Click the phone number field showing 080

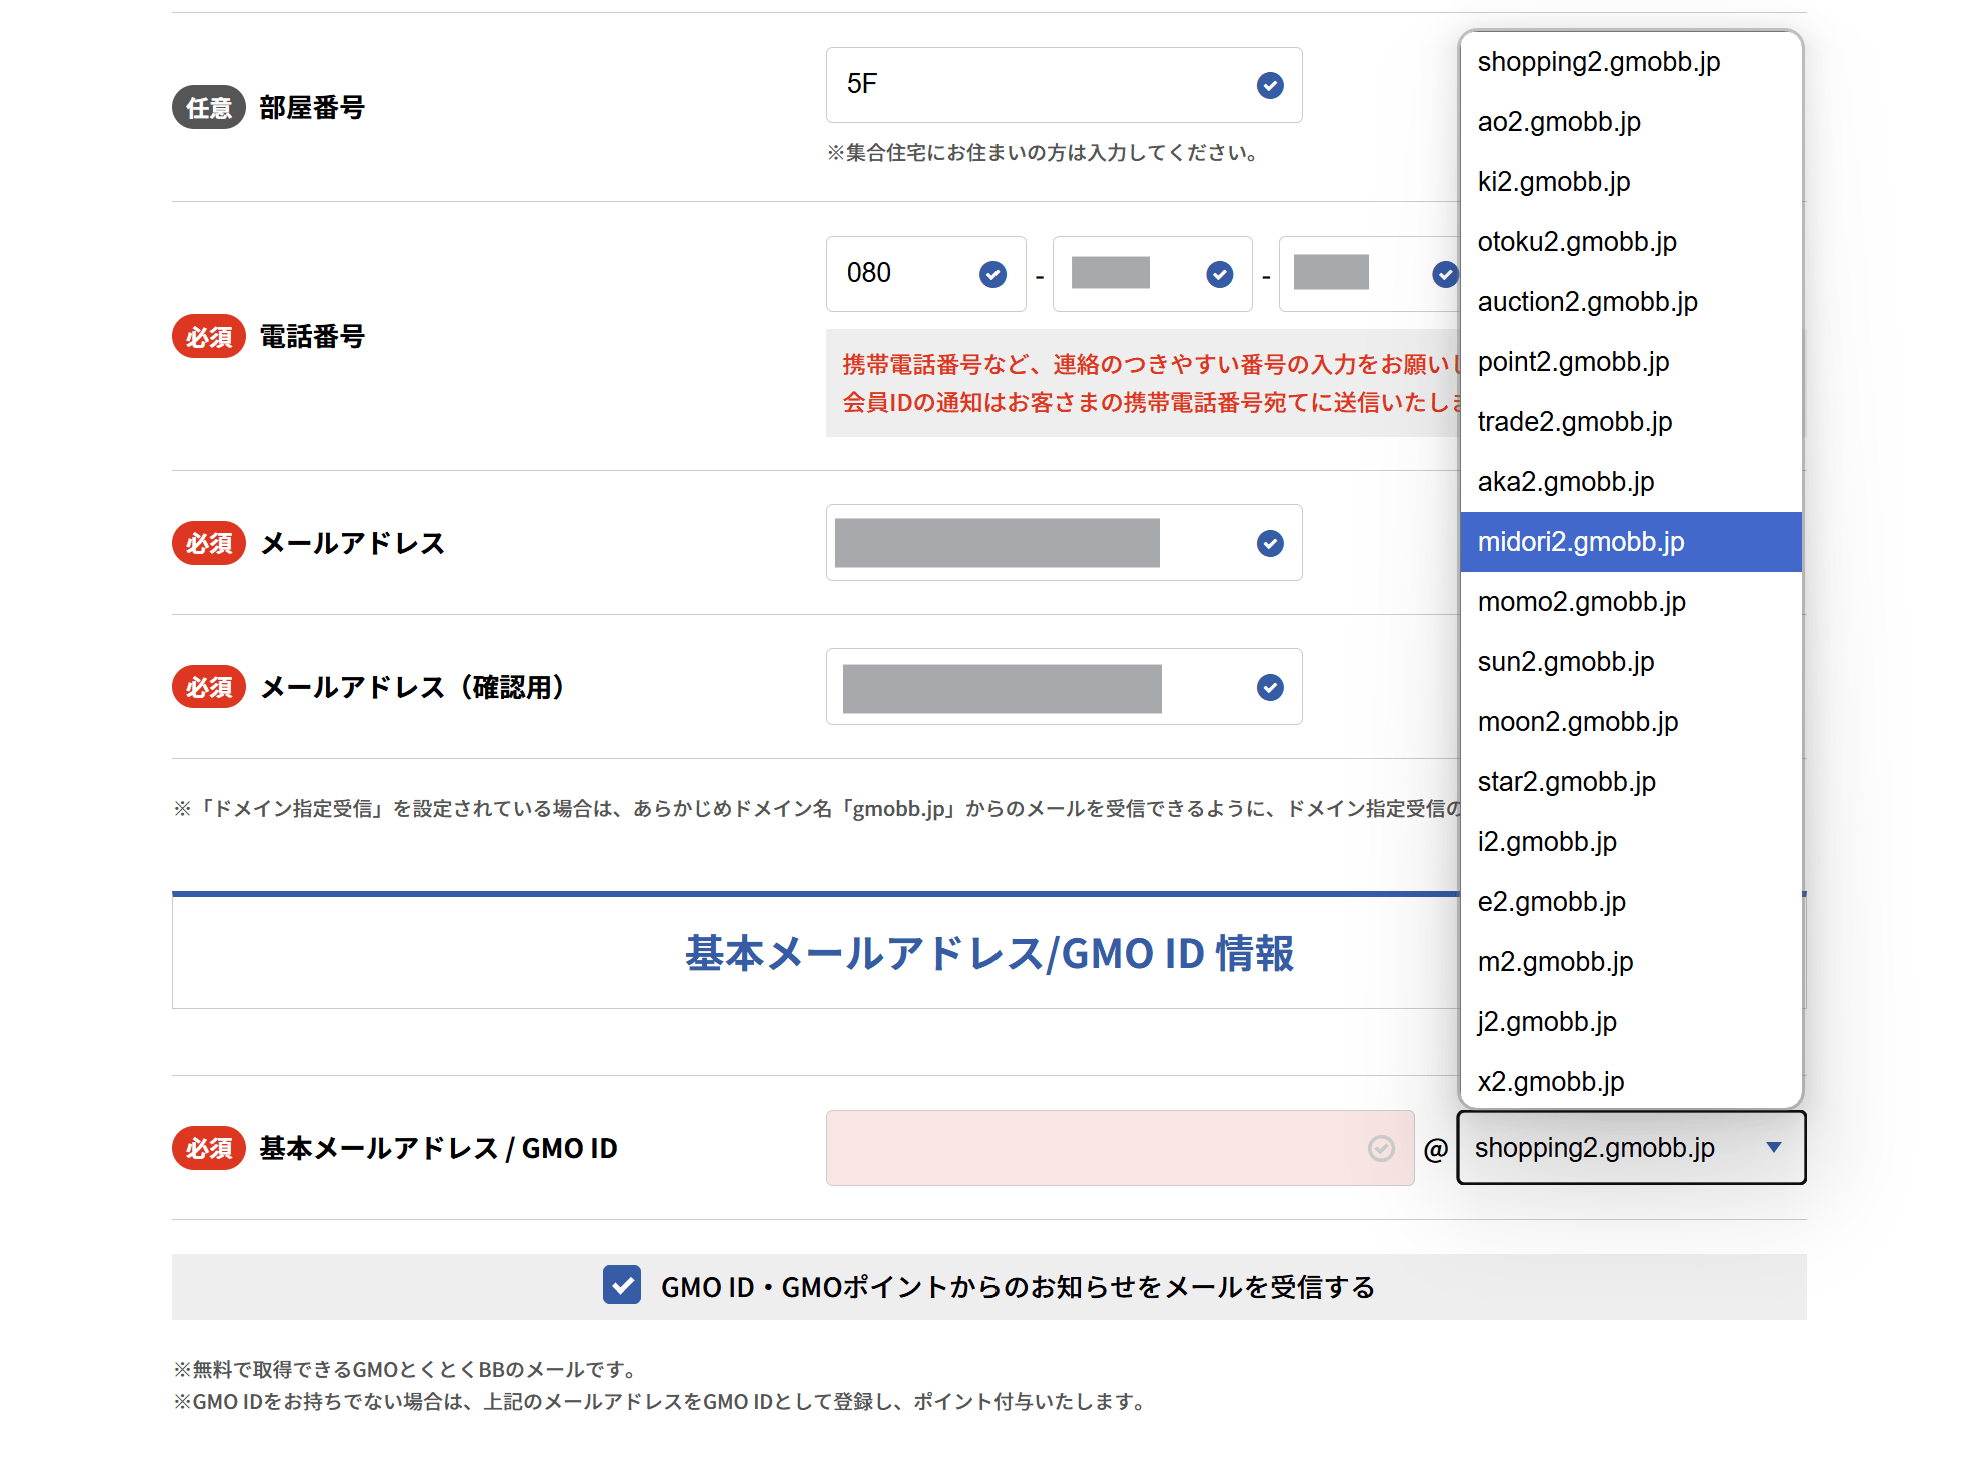tap(926, 274)
